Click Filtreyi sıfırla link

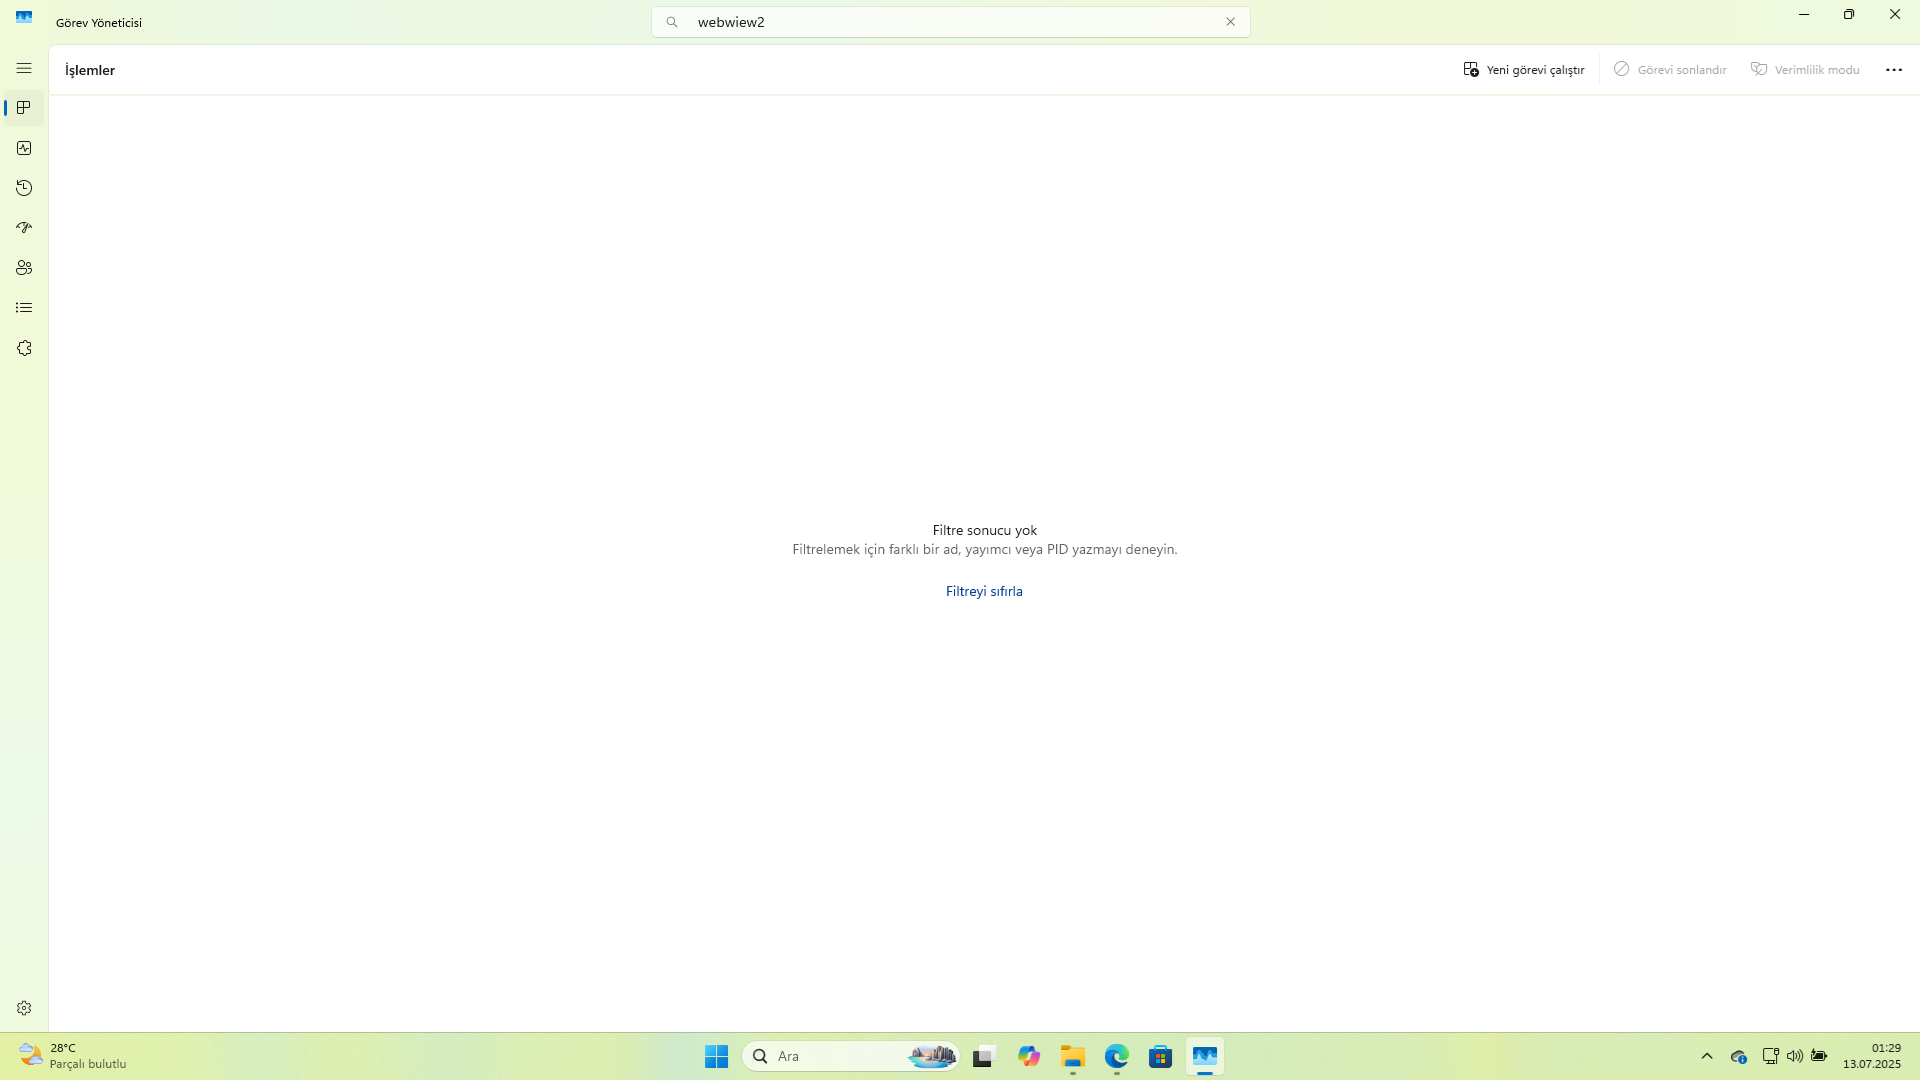pyautogui.click(x=984, y=591)
